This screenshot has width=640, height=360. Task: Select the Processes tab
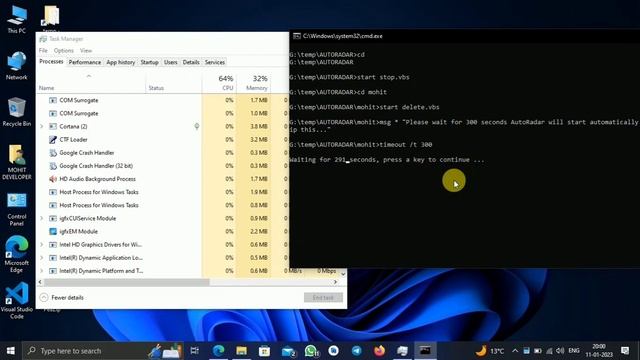[x=51, y=62]
